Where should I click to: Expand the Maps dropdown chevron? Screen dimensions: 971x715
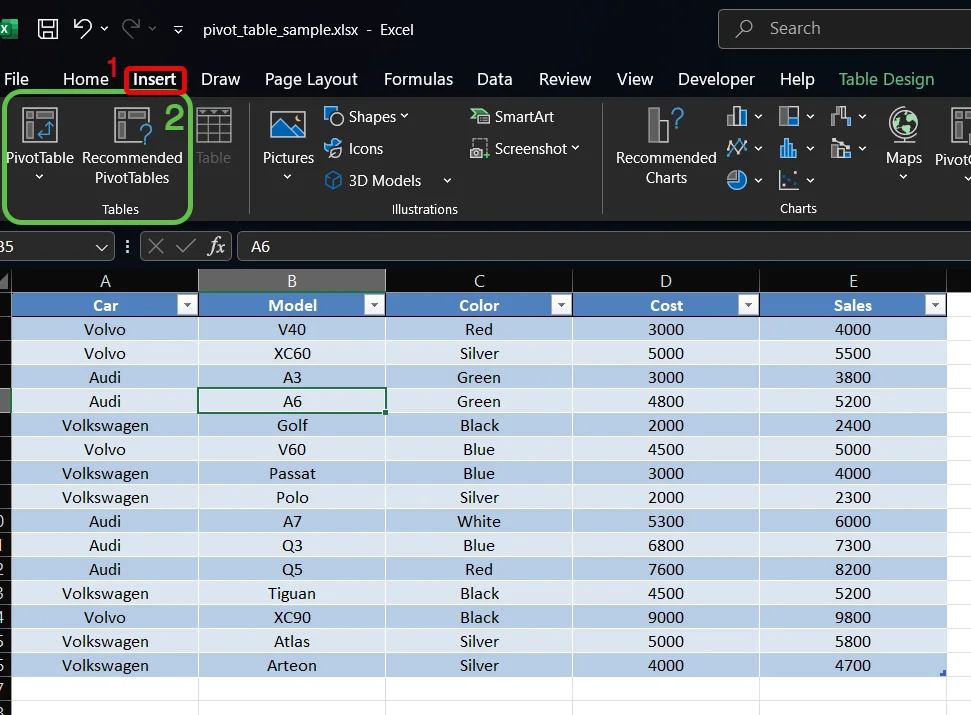[904, 177]
